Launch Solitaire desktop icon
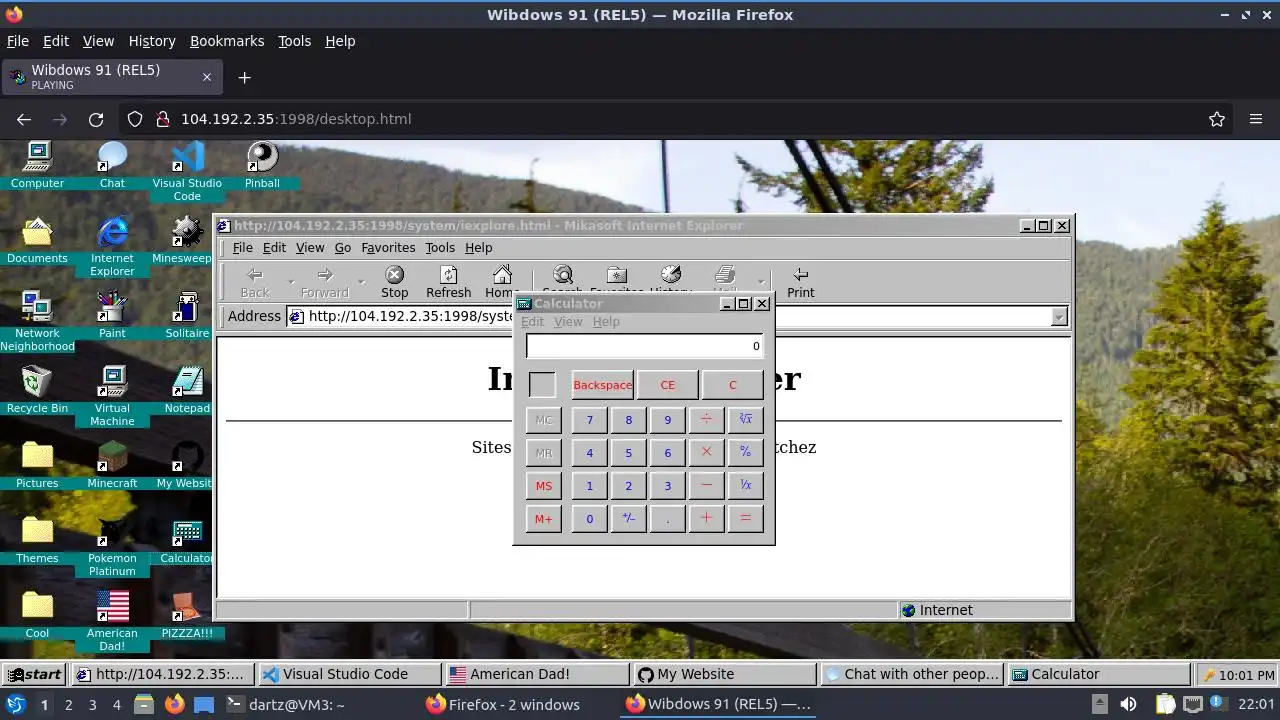Screen dimensions: 1280x720 tap(187, 315)
